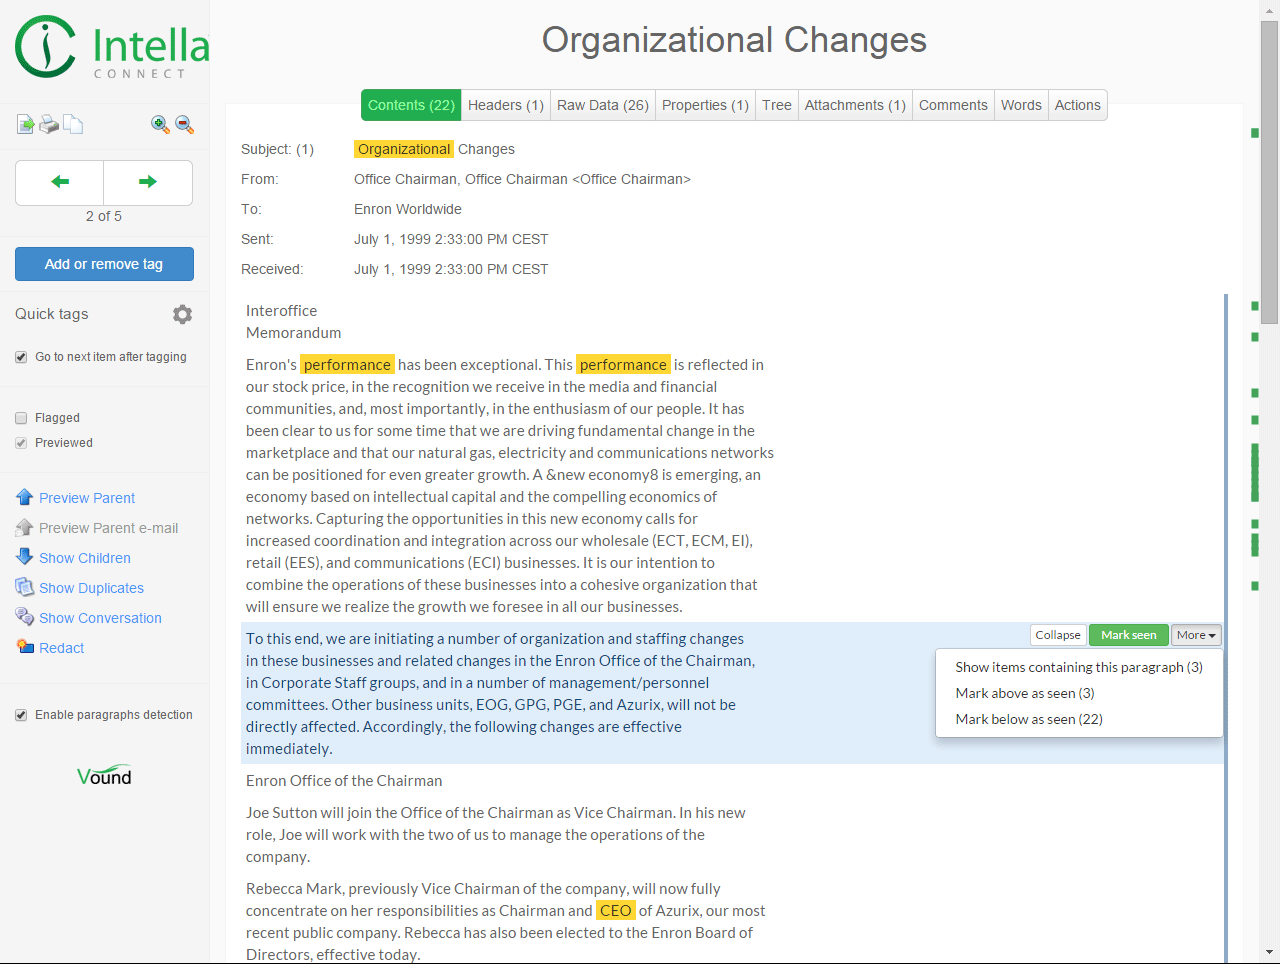Zoom out with the magnifier minus icon
The width and height of the screenshot is (1280, 964).
point(184,125)
